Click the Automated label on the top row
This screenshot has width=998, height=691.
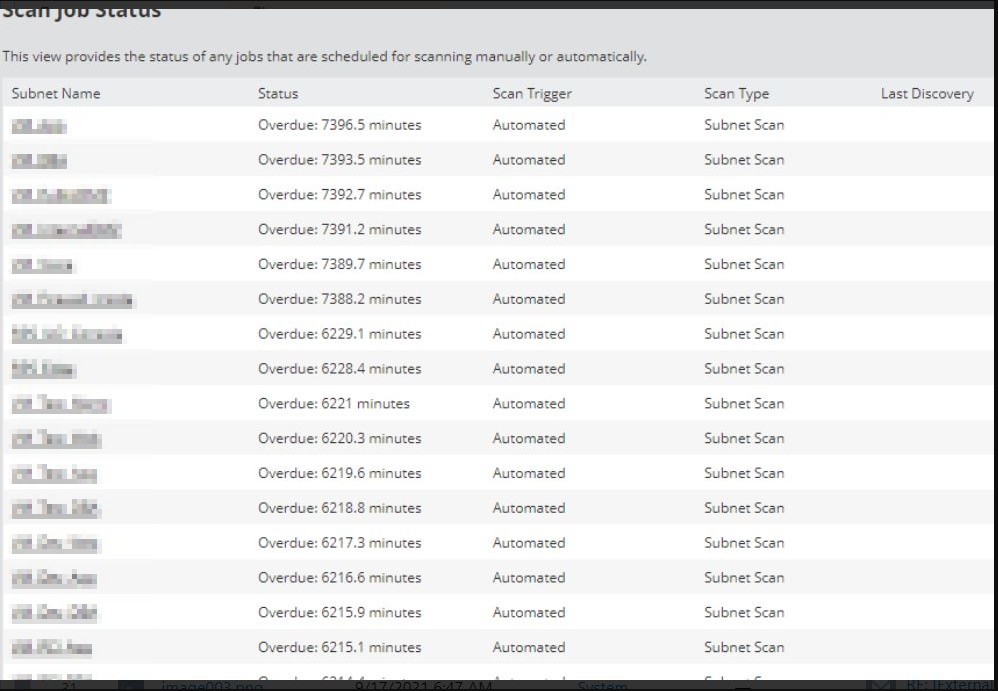(x=528, y=124)
